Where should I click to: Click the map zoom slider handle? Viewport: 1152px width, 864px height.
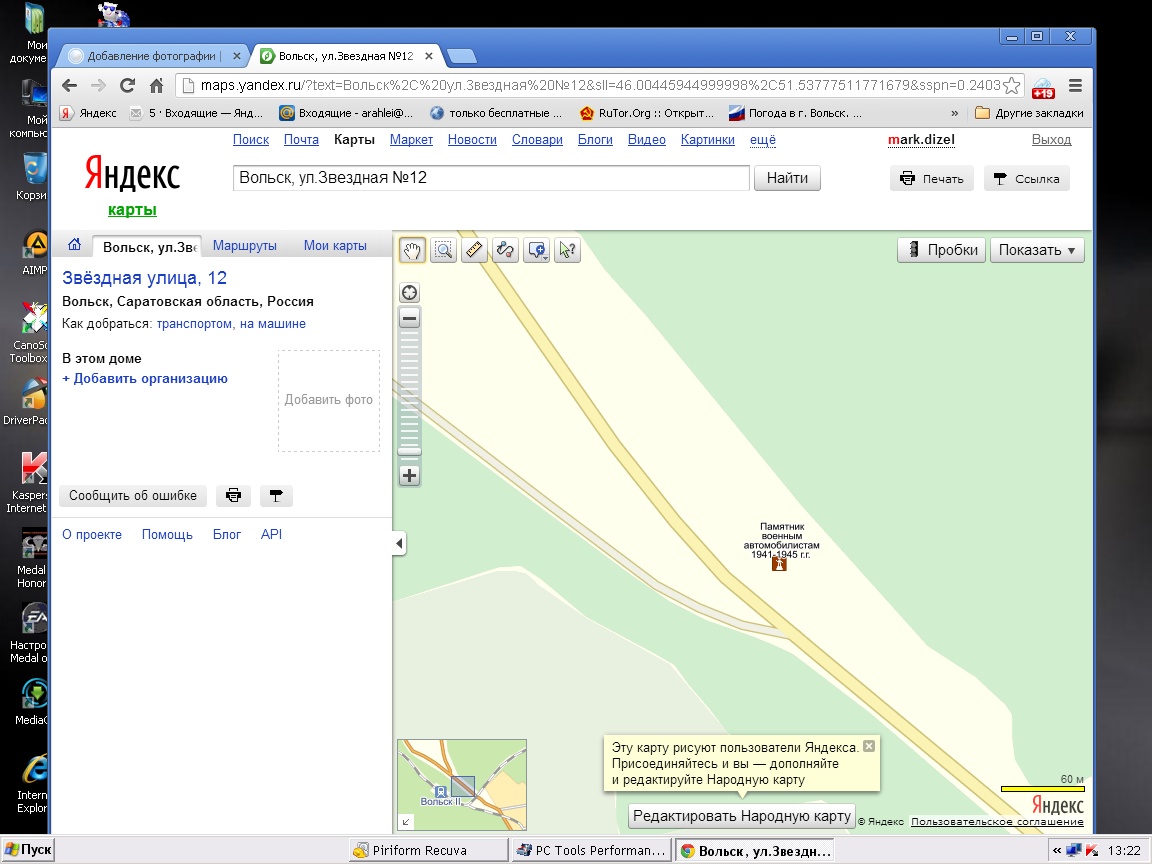coord(409,451)
